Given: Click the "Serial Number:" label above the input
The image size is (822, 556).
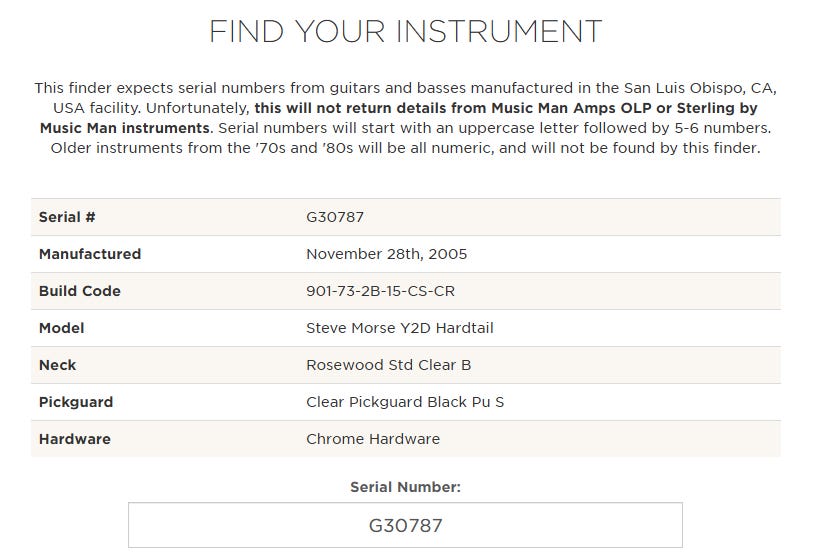Looking at the screenshot, I should point(405,488).
